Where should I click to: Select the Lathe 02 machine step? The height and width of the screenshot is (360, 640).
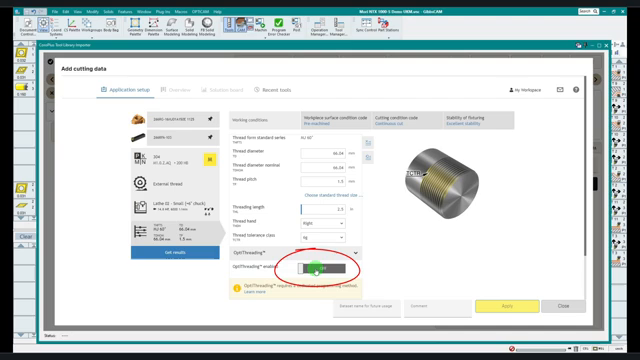pos(175,207)
